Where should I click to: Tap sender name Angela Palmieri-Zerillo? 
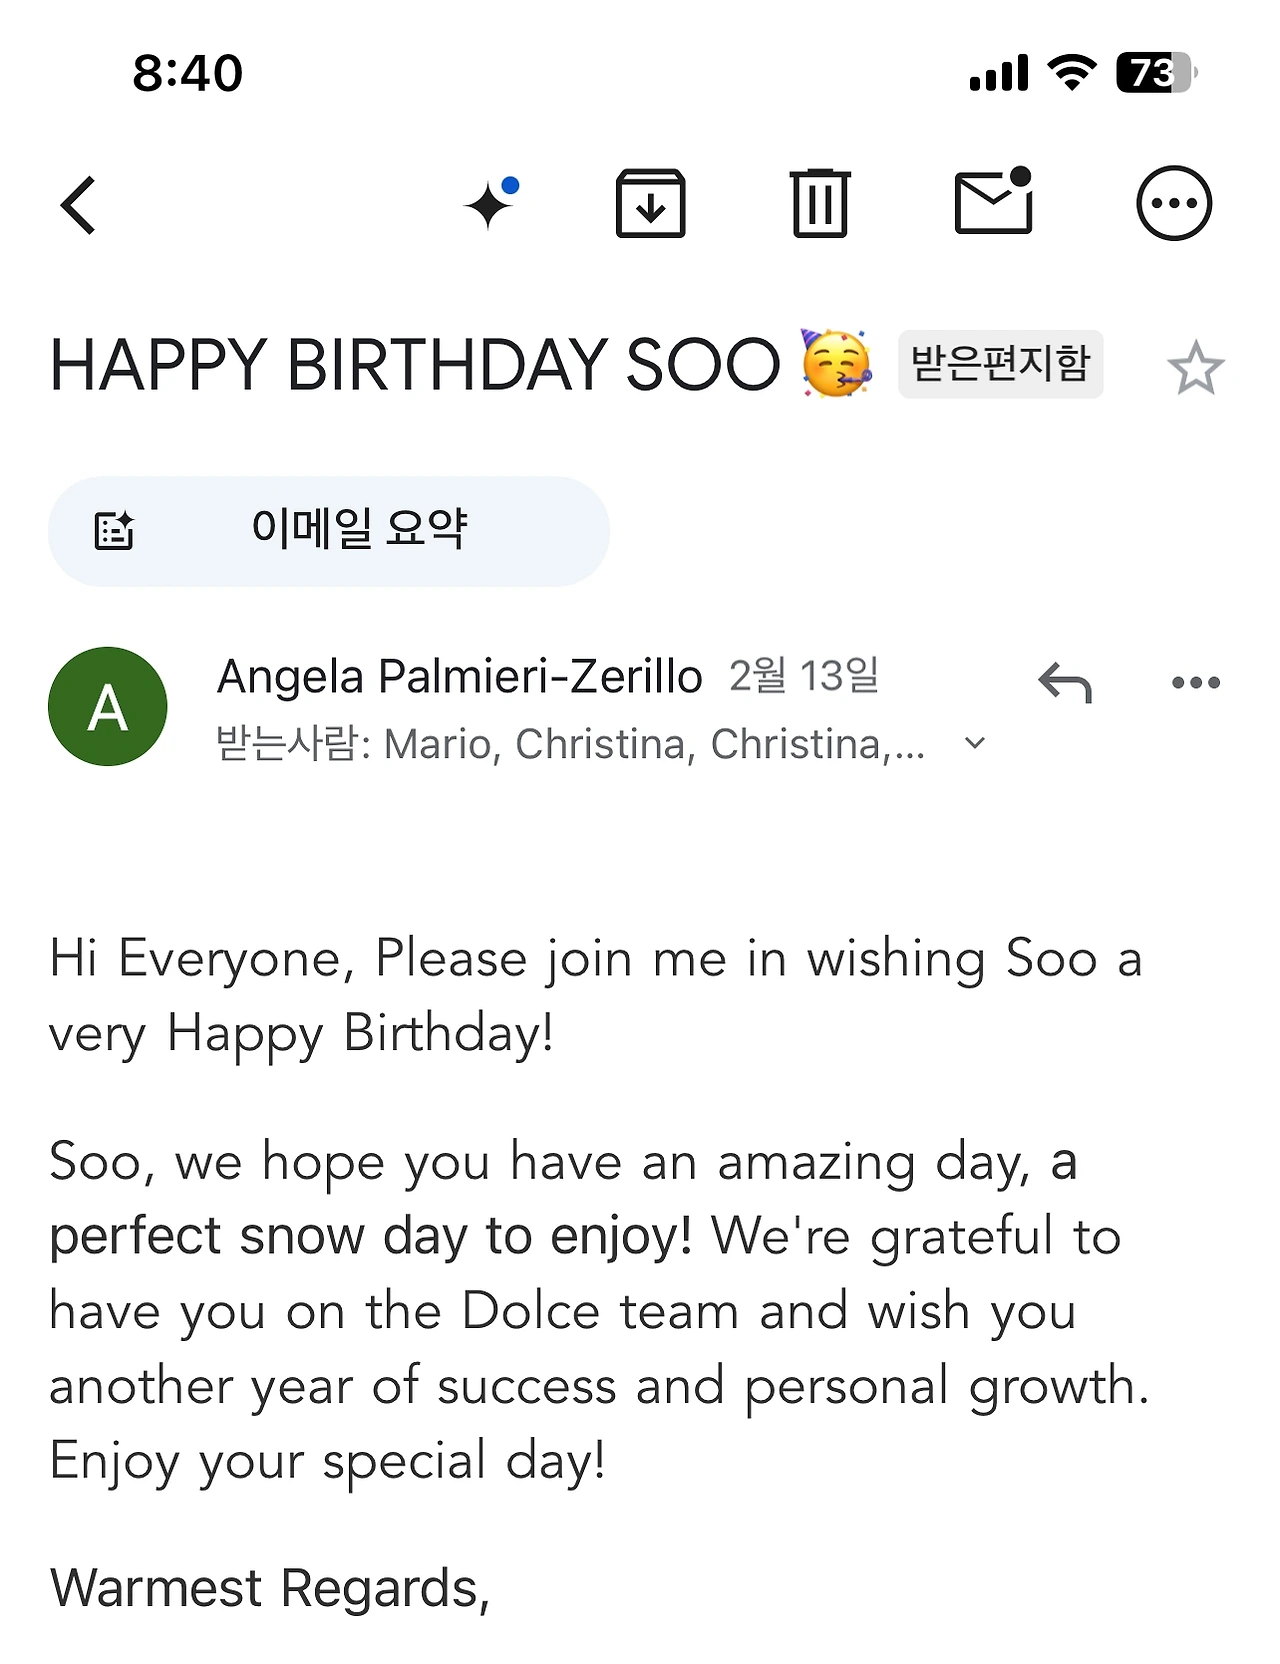tap(459, 677)
